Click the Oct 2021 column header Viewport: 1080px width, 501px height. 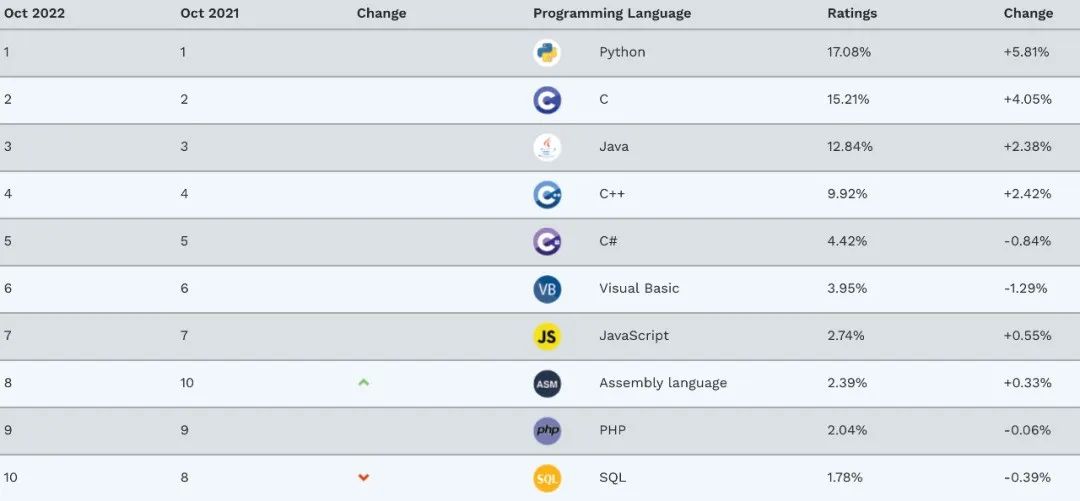(x=209, y=13)
